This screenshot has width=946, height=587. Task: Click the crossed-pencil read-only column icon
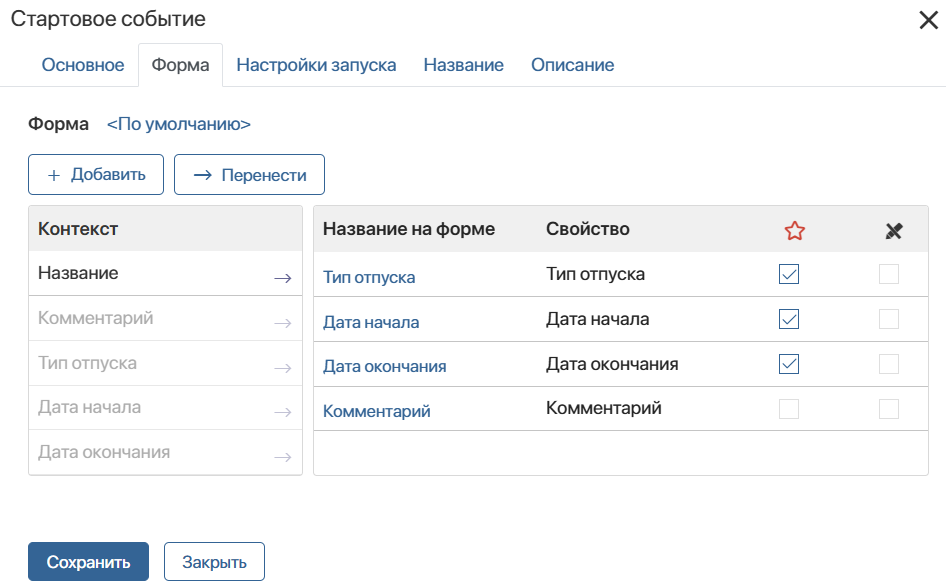point(894,230)
